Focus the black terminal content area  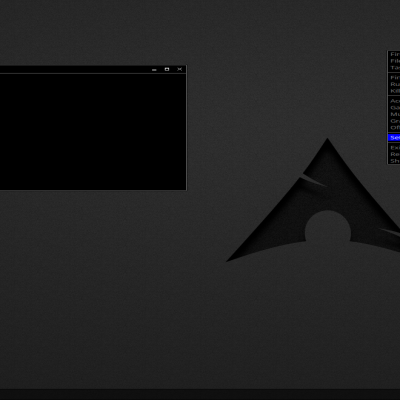(93, 132)
